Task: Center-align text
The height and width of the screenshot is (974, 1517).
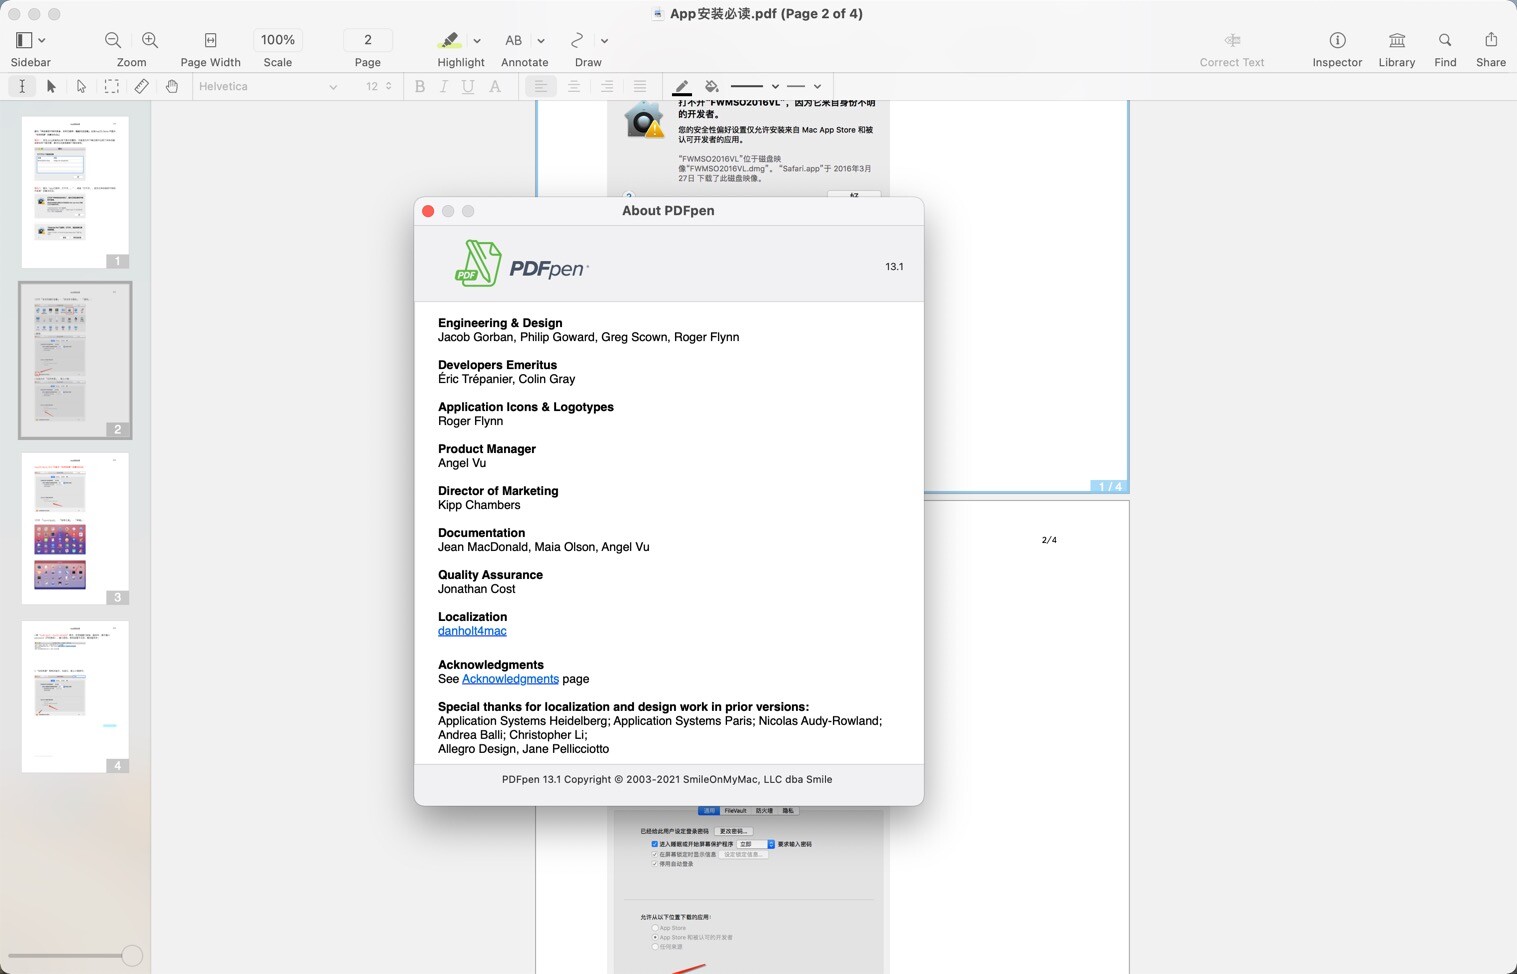Action: pyautogui.click(x=574, y=86)
